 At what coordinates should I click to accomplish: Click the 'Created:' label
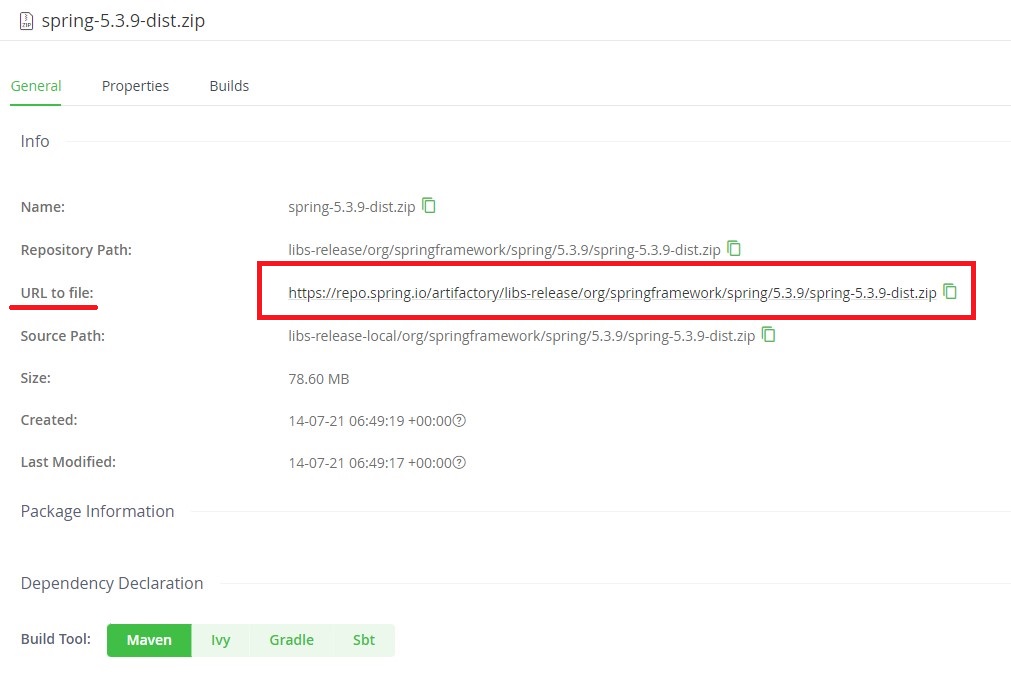tap(49, 420)
